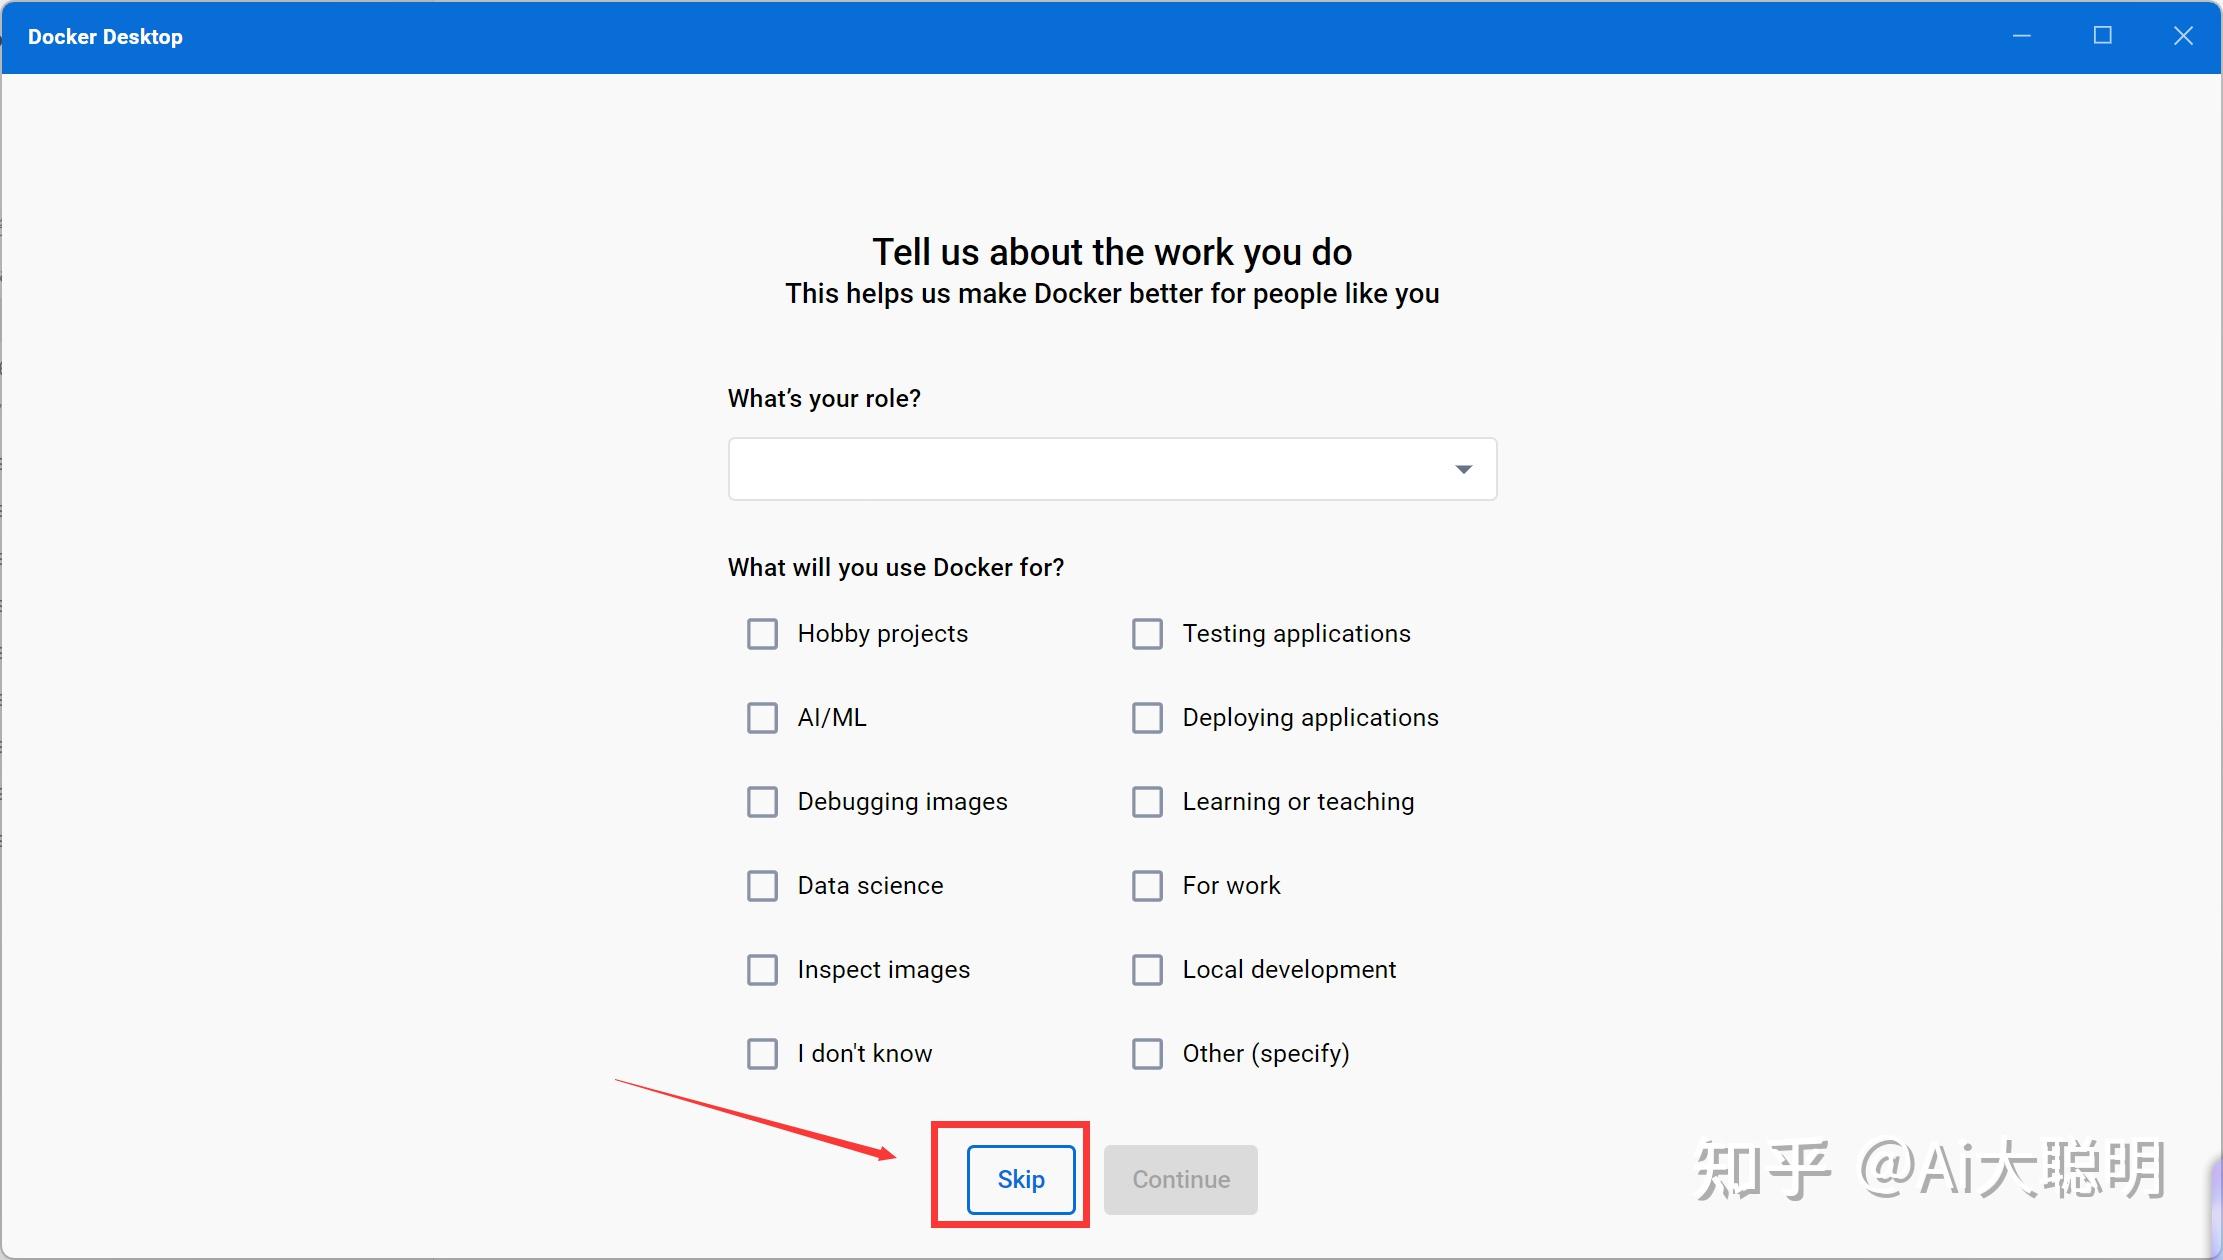Click the Skip button
The image size is (2223, 1260).
click(x=1021, y=1180)
